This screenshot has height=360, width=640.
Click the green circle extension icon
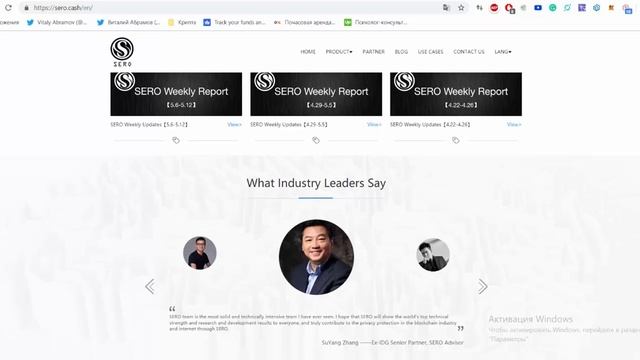click(x=553, y=8)
